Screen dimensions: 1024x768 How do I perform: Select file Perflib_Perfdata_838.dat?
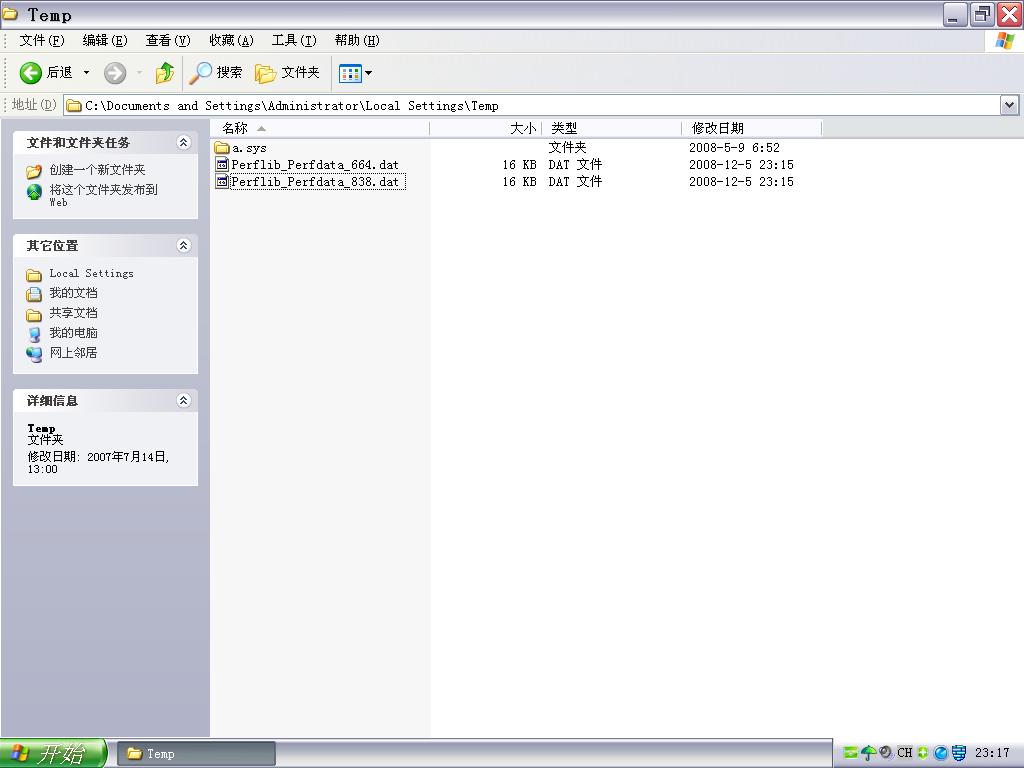[x=317, y=182]
